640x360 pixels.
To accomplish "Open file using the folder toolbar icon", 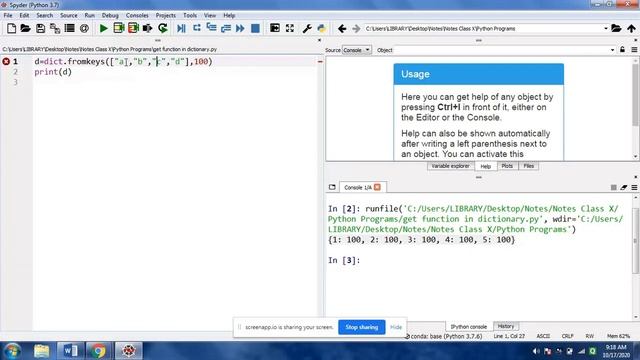I will point(25,28).
